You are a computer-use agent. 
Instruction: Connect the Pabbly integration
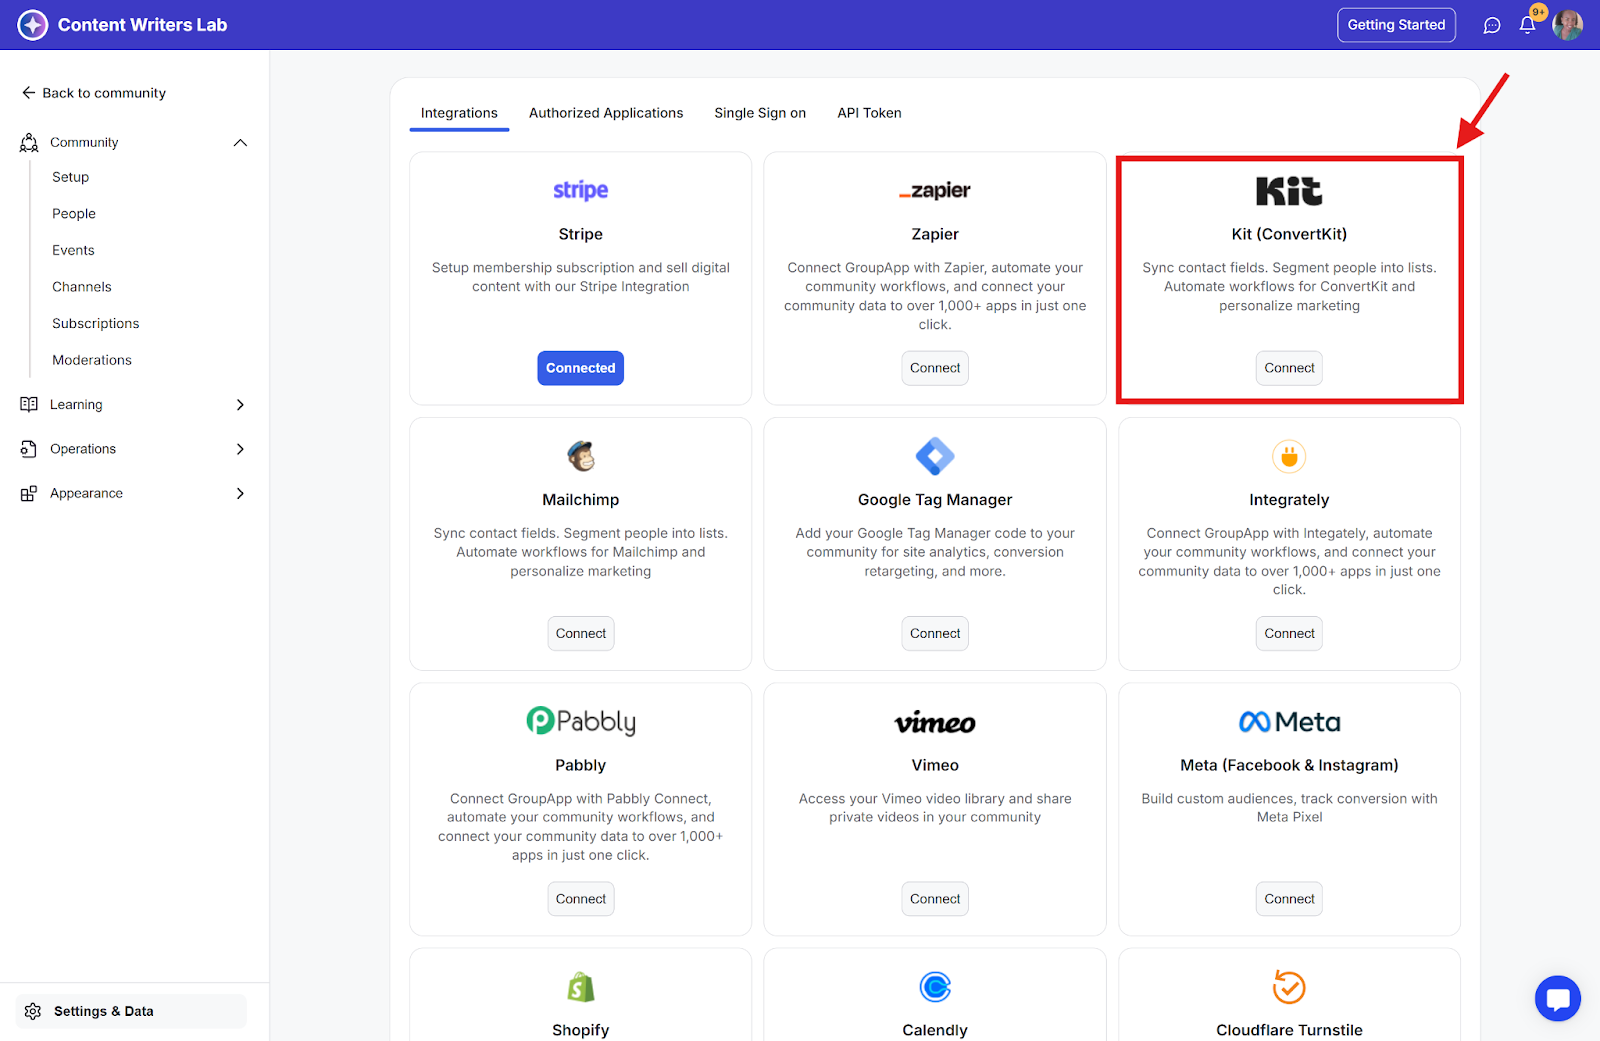[x=581, y=899]
